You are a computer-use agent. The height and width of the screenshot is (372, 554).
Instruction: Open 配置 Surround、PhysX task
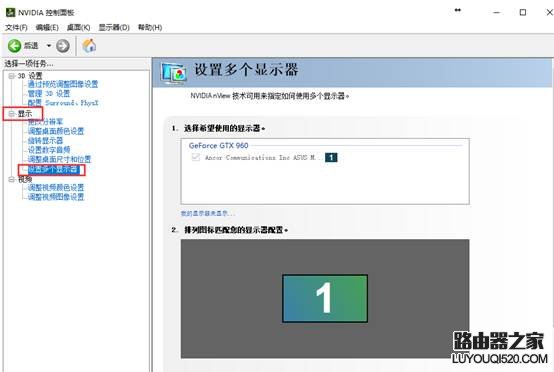tap(63, 103)
